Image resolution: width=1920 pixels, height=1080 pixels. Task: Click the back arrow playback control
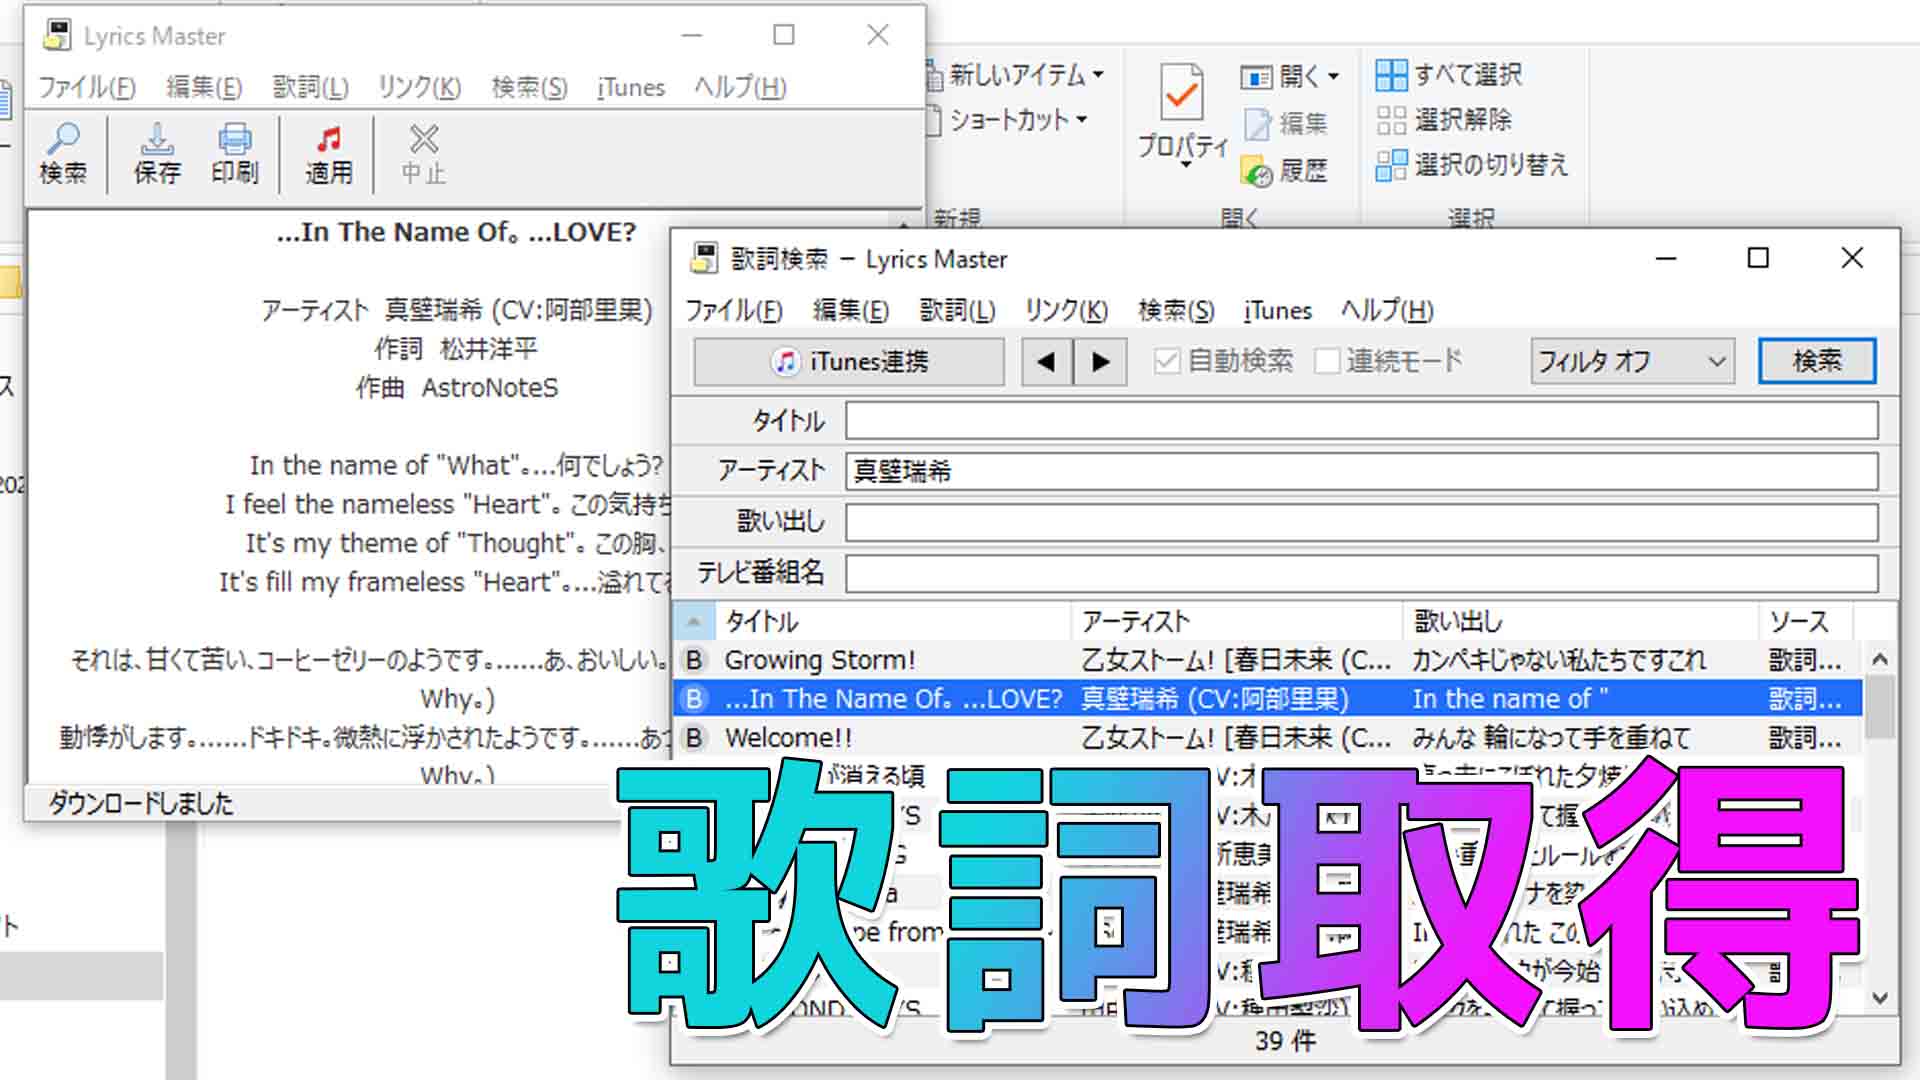[x=1046, y=360]
